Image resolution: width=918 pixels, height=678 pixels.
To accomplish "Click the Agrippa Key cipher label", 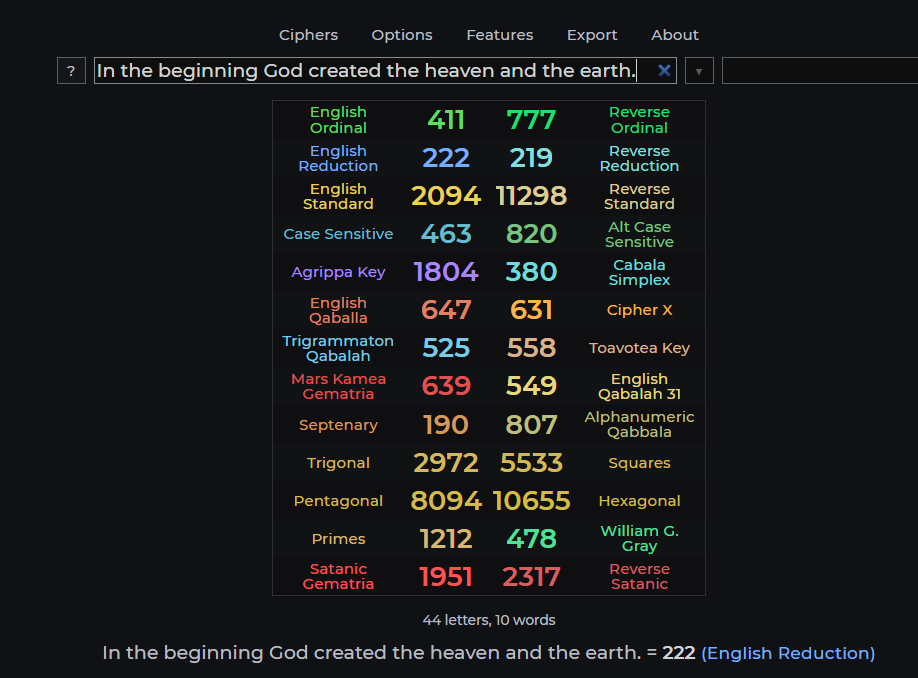I will click(x=338, y=272).
